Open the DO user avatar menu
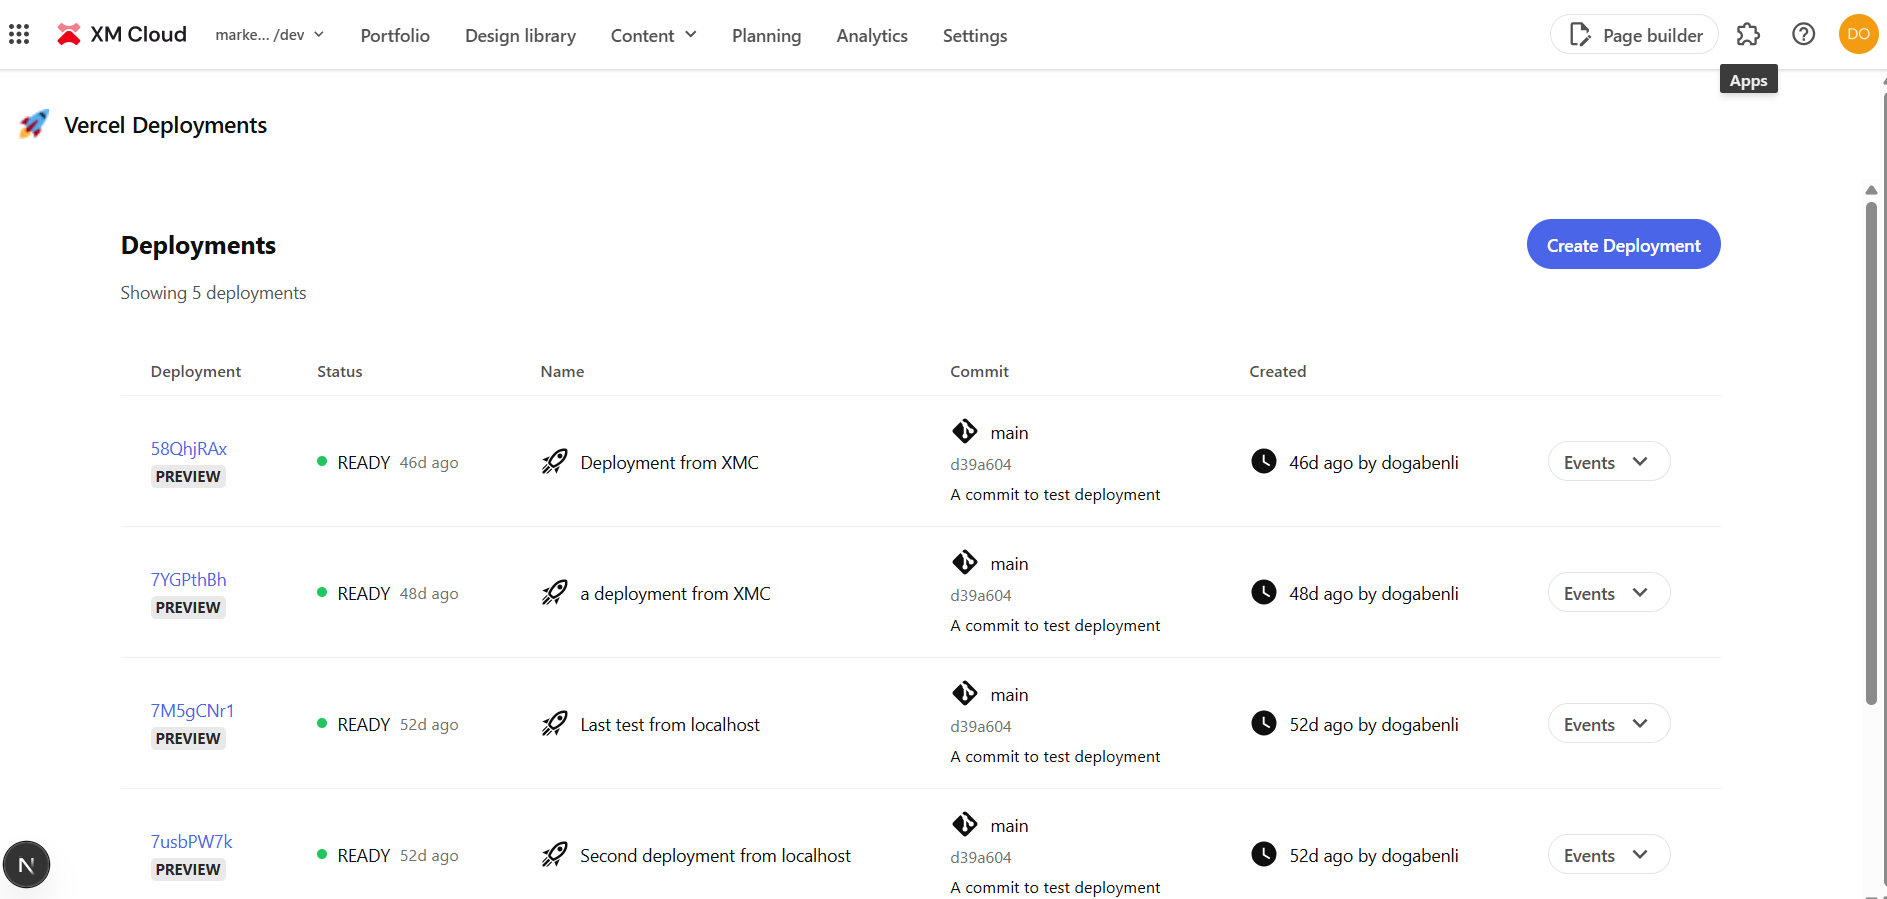The height and width of the screenshot is (899, 1887). [1858, 35]
